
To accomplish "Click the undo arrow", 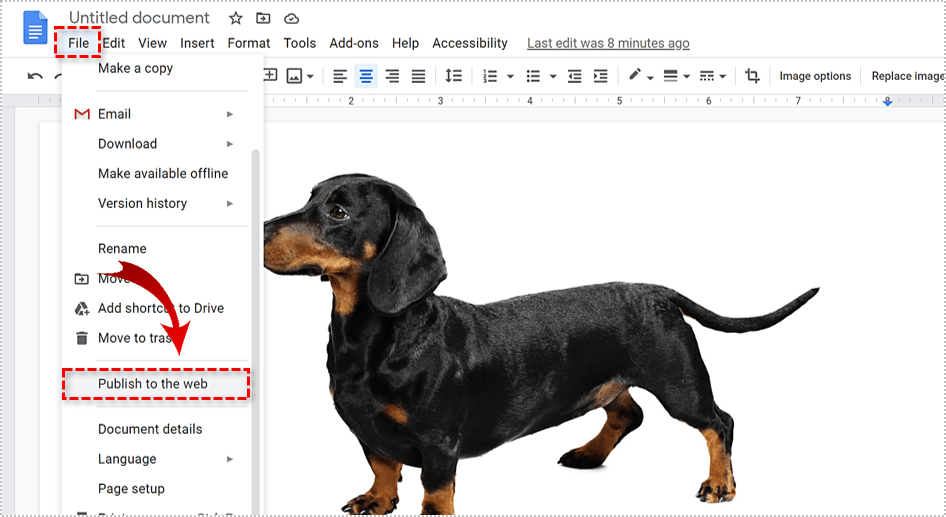I will coord(35,76).
